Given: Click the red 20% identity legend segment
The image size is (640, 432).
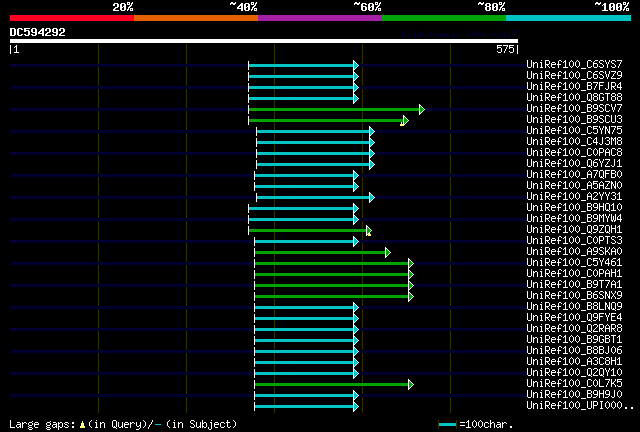Looking at the screenshot, I should pos(72,18).
